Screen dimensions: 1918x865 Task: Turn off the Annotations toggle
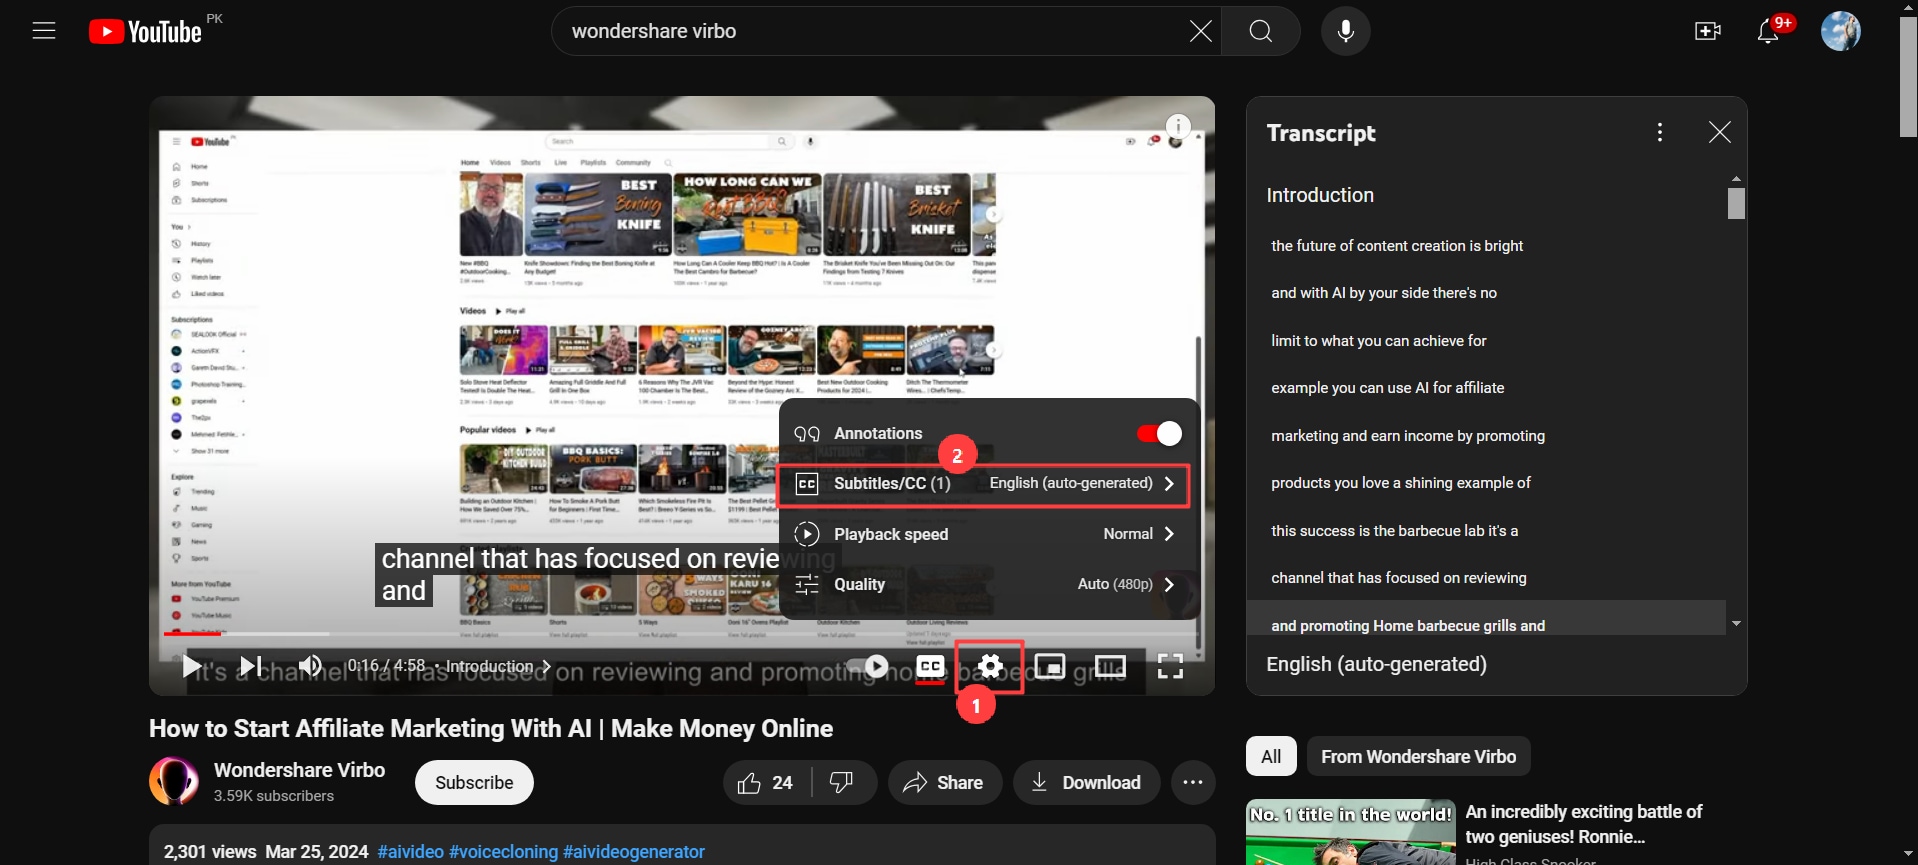point(1159,433)
